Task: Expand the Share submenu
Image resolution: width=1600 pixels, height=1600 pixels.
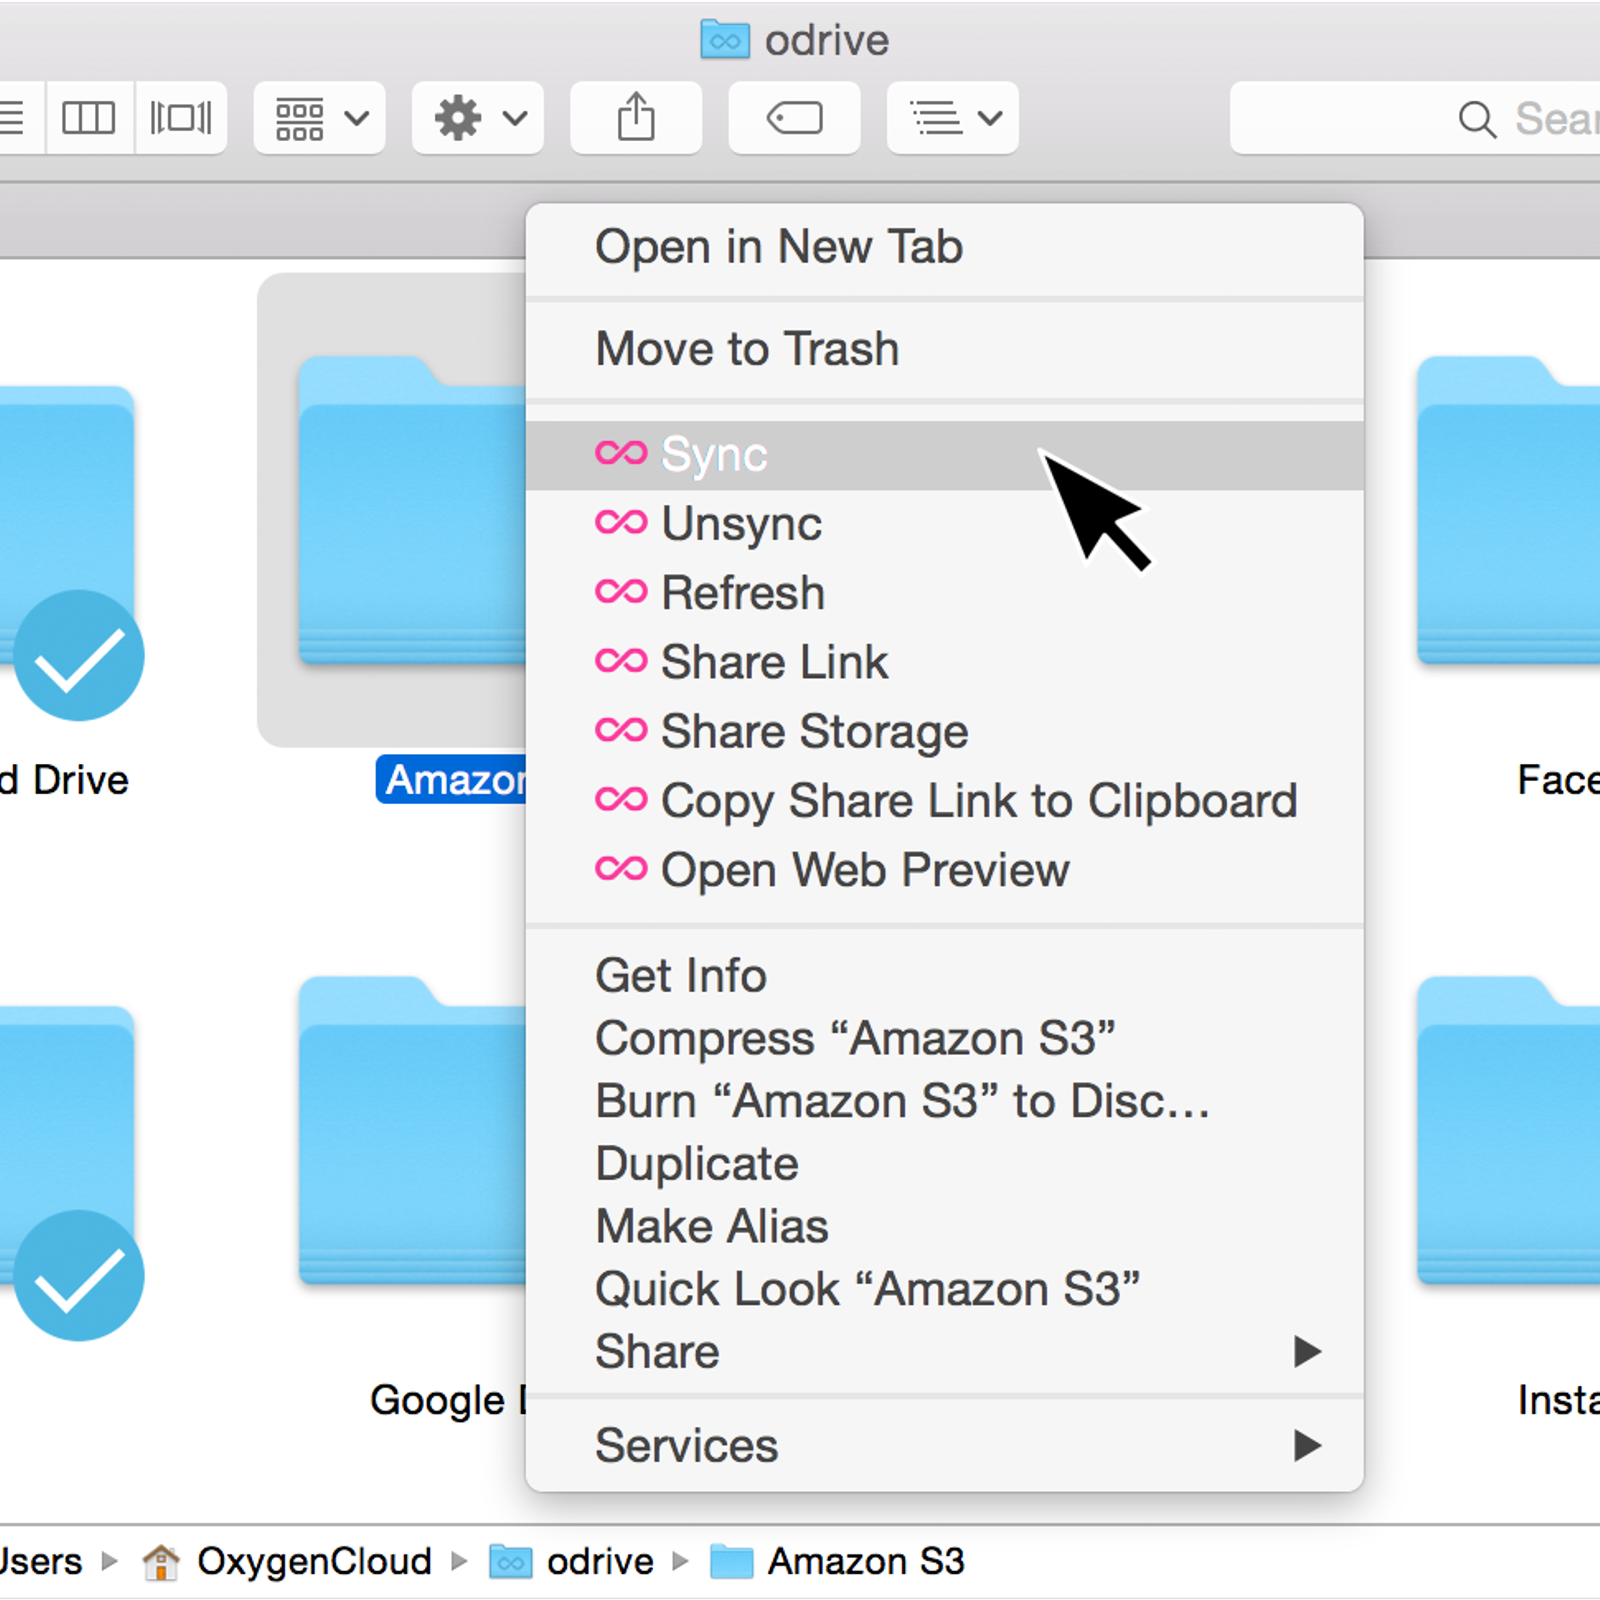Action: point(944,1352)
